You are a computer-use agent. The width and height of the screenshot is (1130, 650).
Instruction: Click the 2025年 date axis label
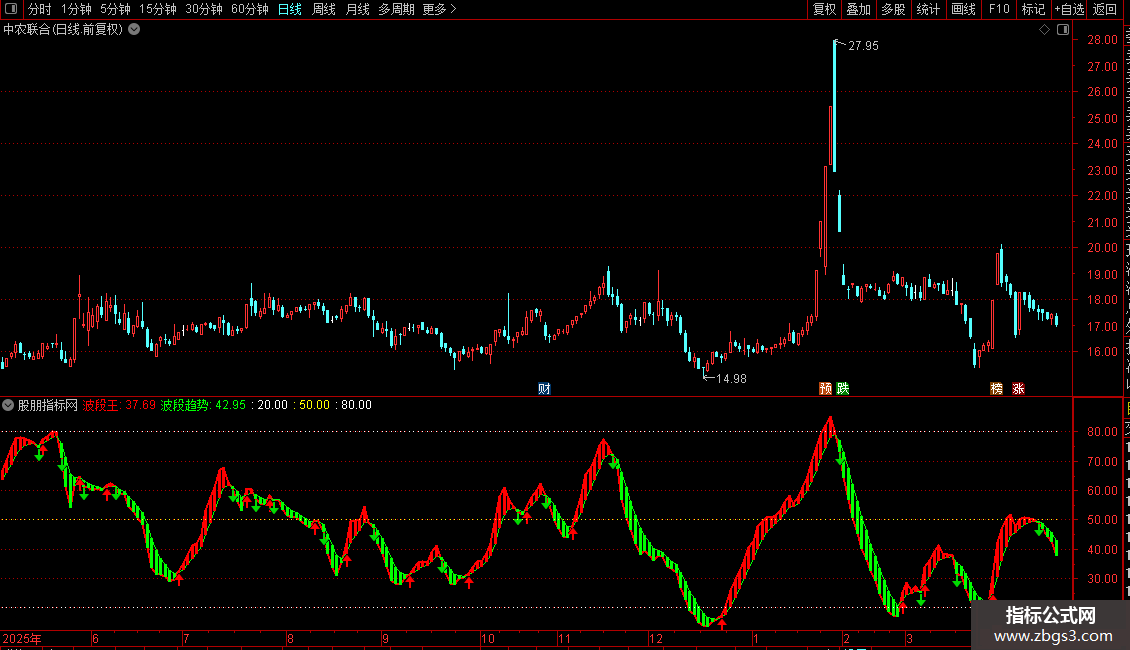click(x=22, y=638)
